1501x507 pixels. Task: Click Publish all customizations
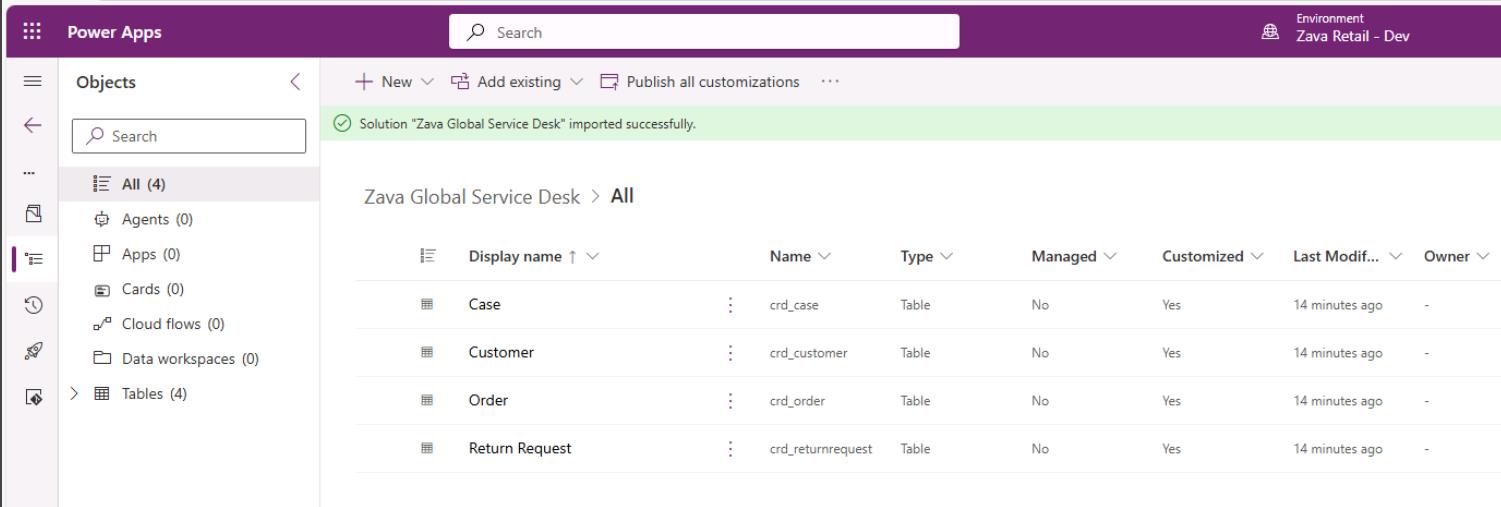[700, 82]
